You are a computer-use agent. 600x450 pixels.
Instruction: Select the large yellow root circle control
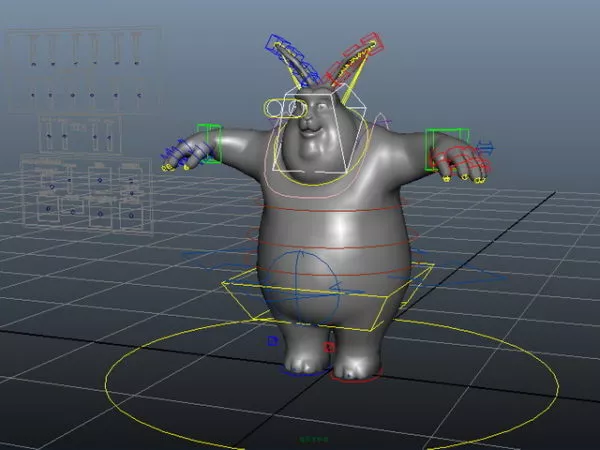coord(332,386)
